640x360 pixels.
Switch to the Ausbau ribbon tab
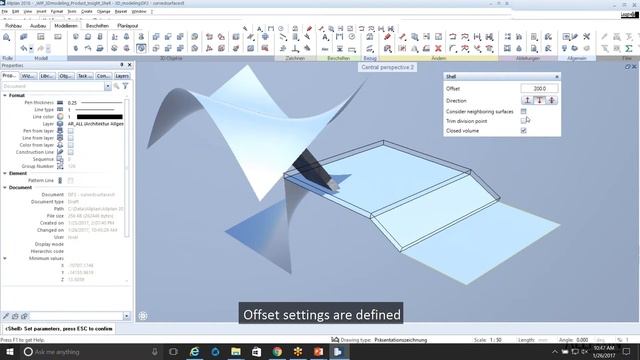click(x=38, y=26)
